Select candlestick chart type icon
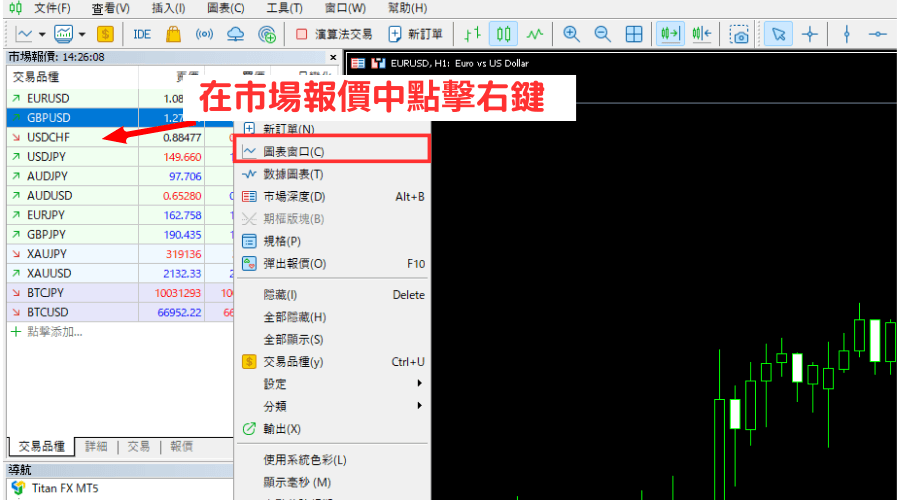The width and height of the screenshot is (900, 500). click(505, 34)
